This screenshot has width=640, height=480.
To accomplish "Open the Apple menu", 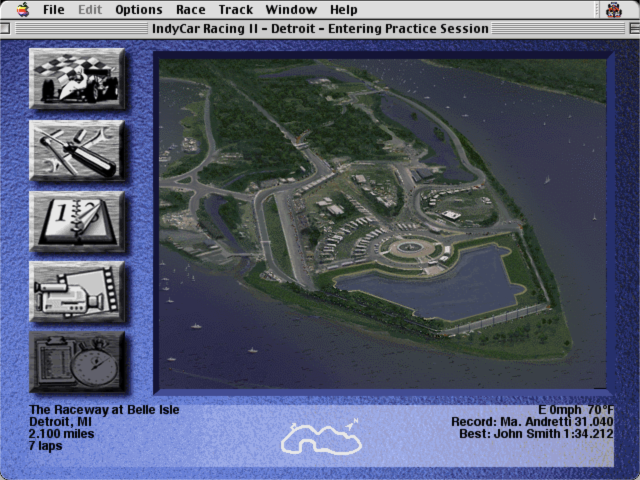I will coord(23,9).
